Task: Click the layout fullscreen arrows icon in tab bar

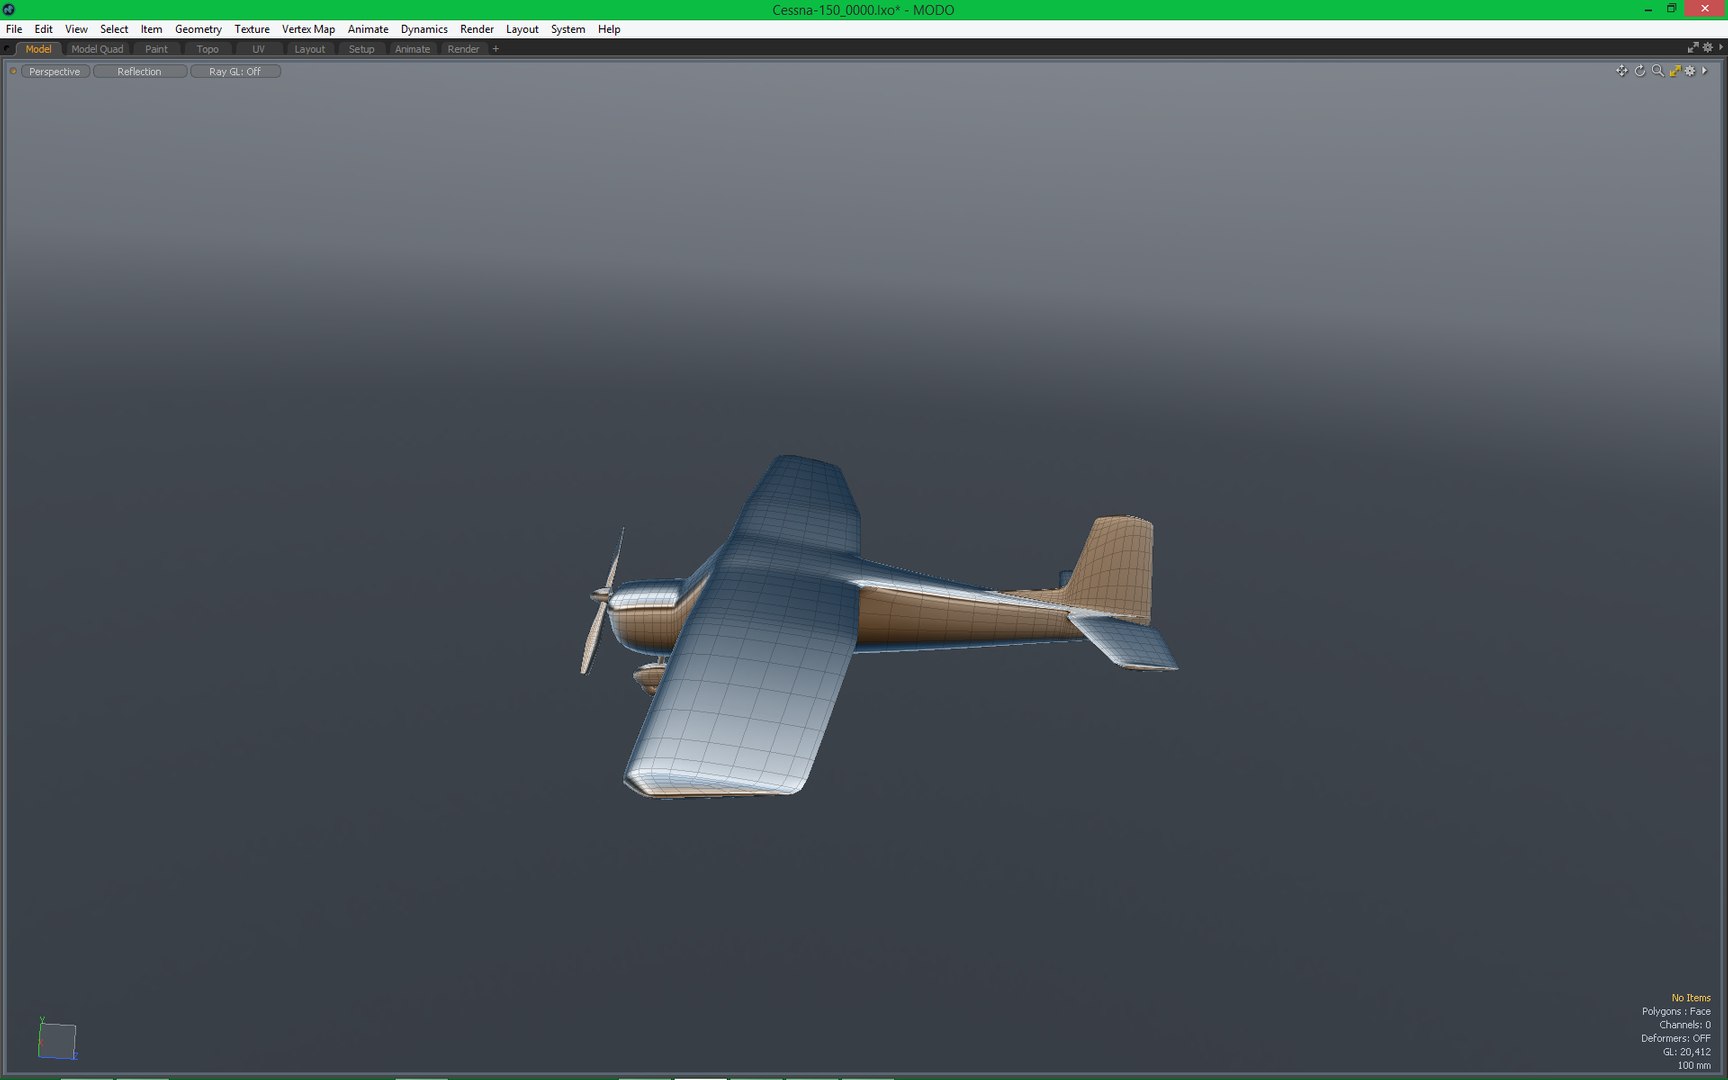Action: (x=1693, y=48)
